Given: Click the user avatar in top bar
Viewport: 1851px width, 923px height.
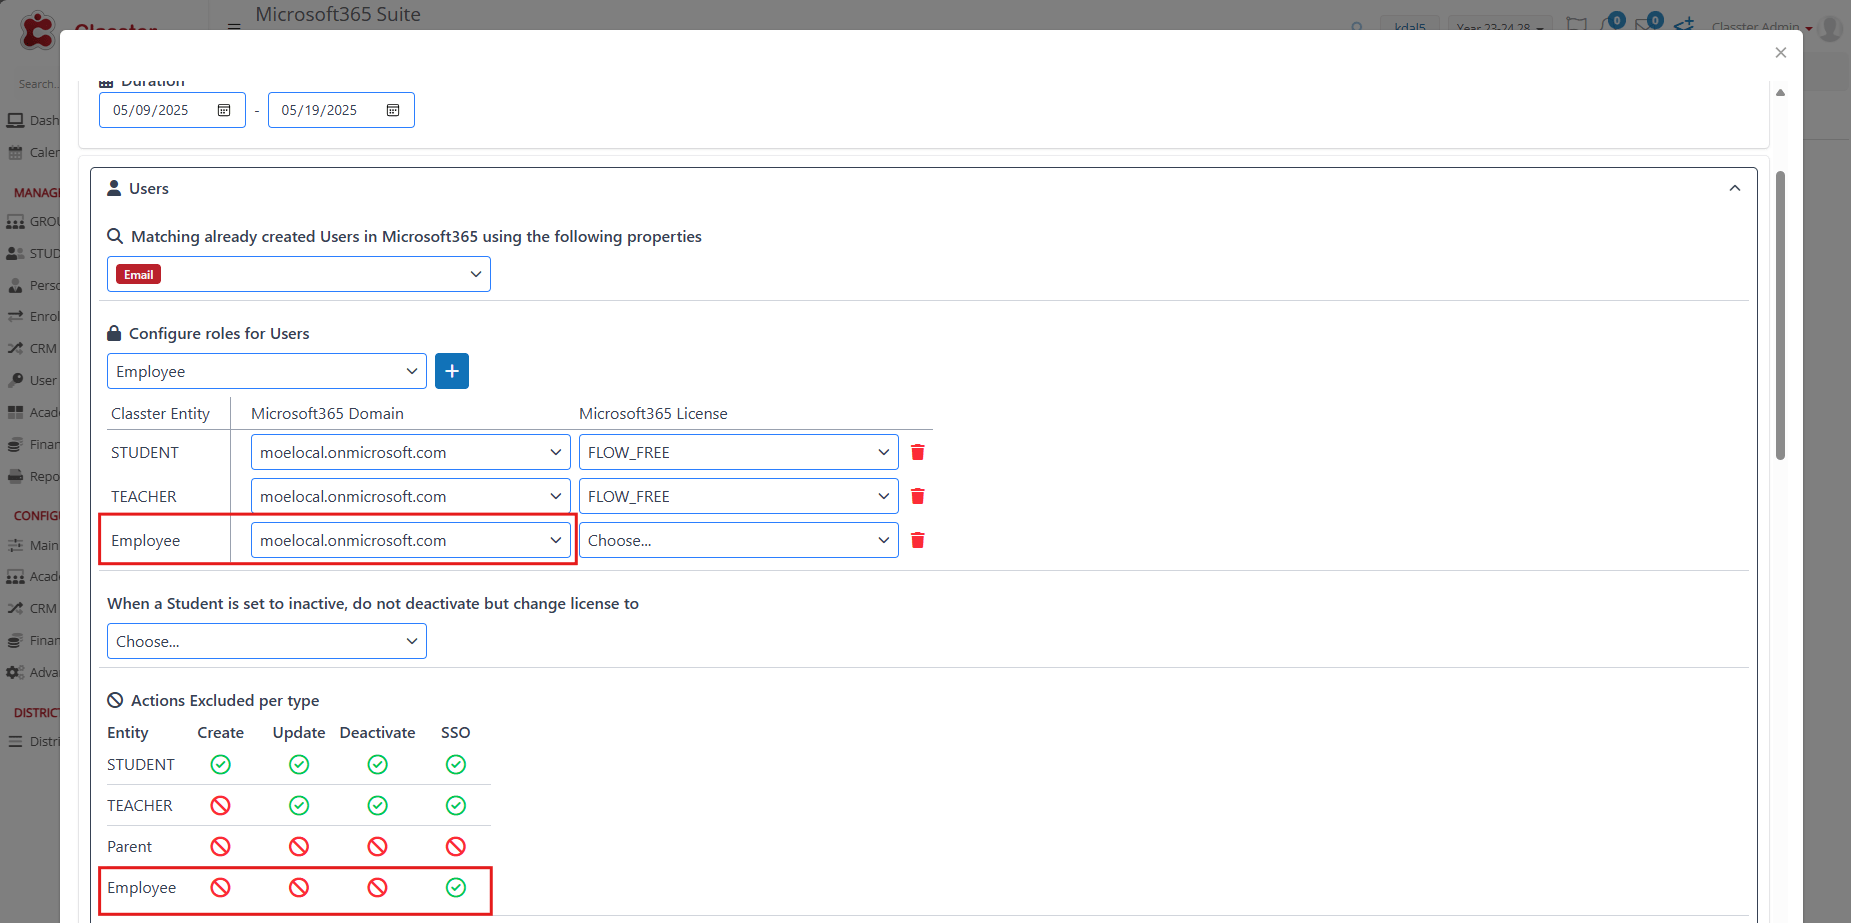Looking at the screenshot, I should tap(1830, 27).
